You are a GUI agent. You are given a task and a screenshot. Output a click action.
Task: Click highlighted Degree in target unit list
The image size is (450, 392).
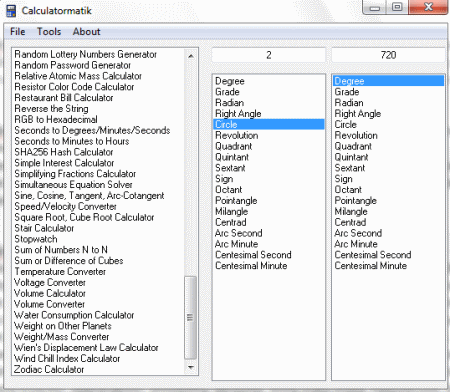[388, 81]
